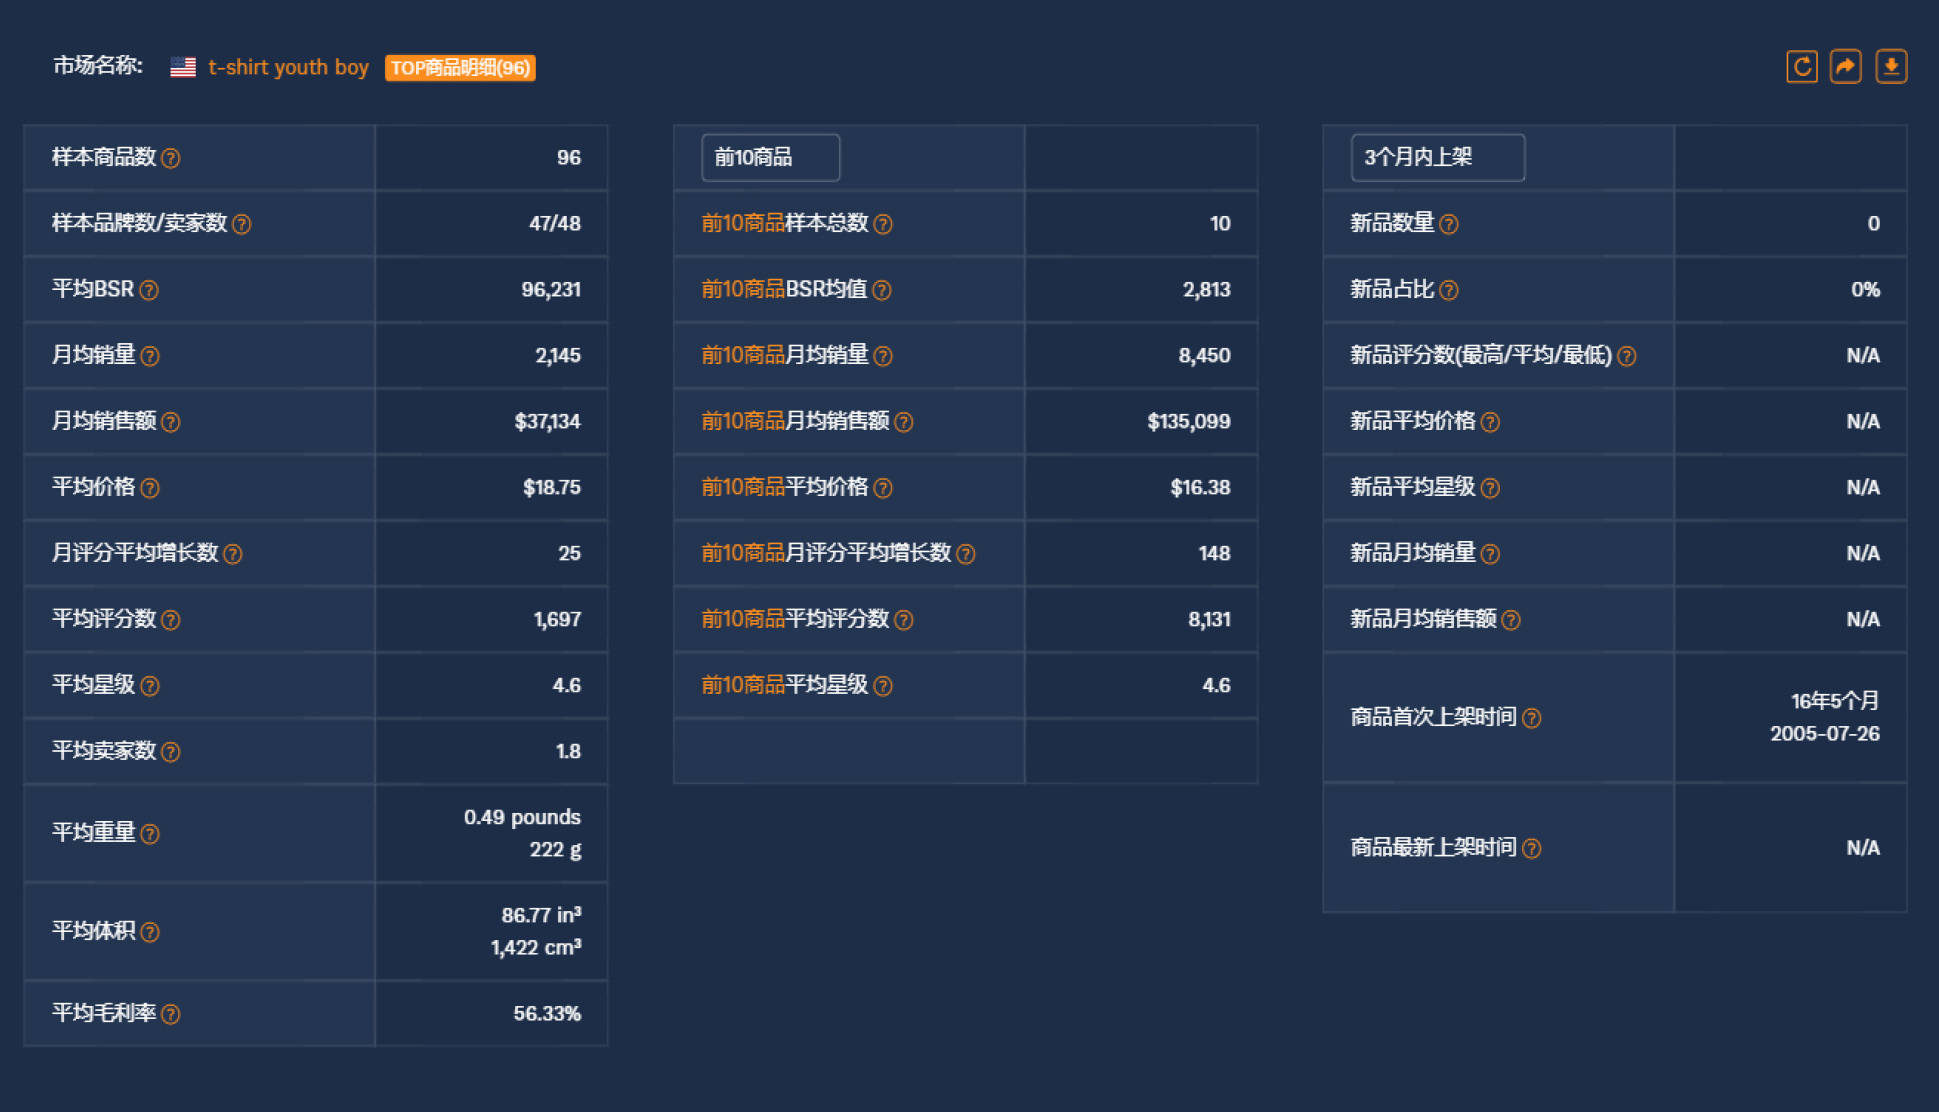Image resolution: width=1939 pixels, height=1112 pixels.
Task: Click the share arrow icon
Action: coord(1845,67)
